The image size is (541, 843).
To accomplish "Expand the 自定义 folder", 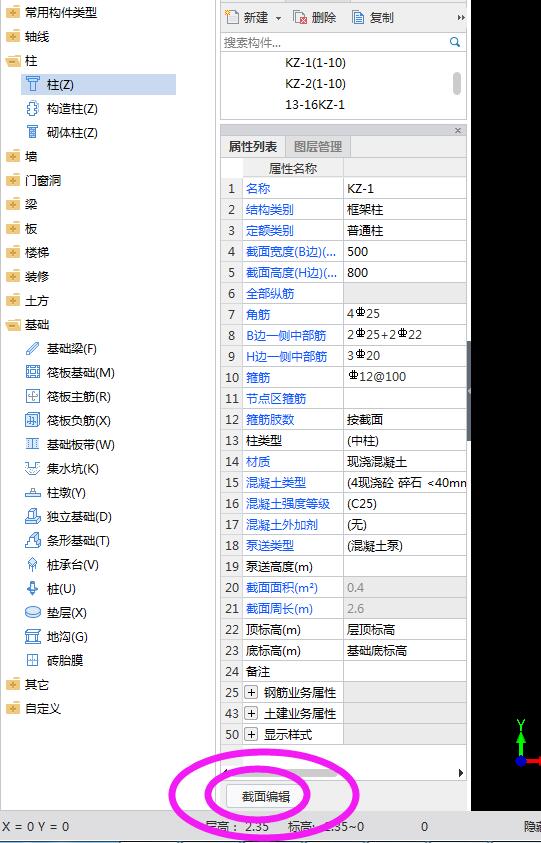I will 13,709.
